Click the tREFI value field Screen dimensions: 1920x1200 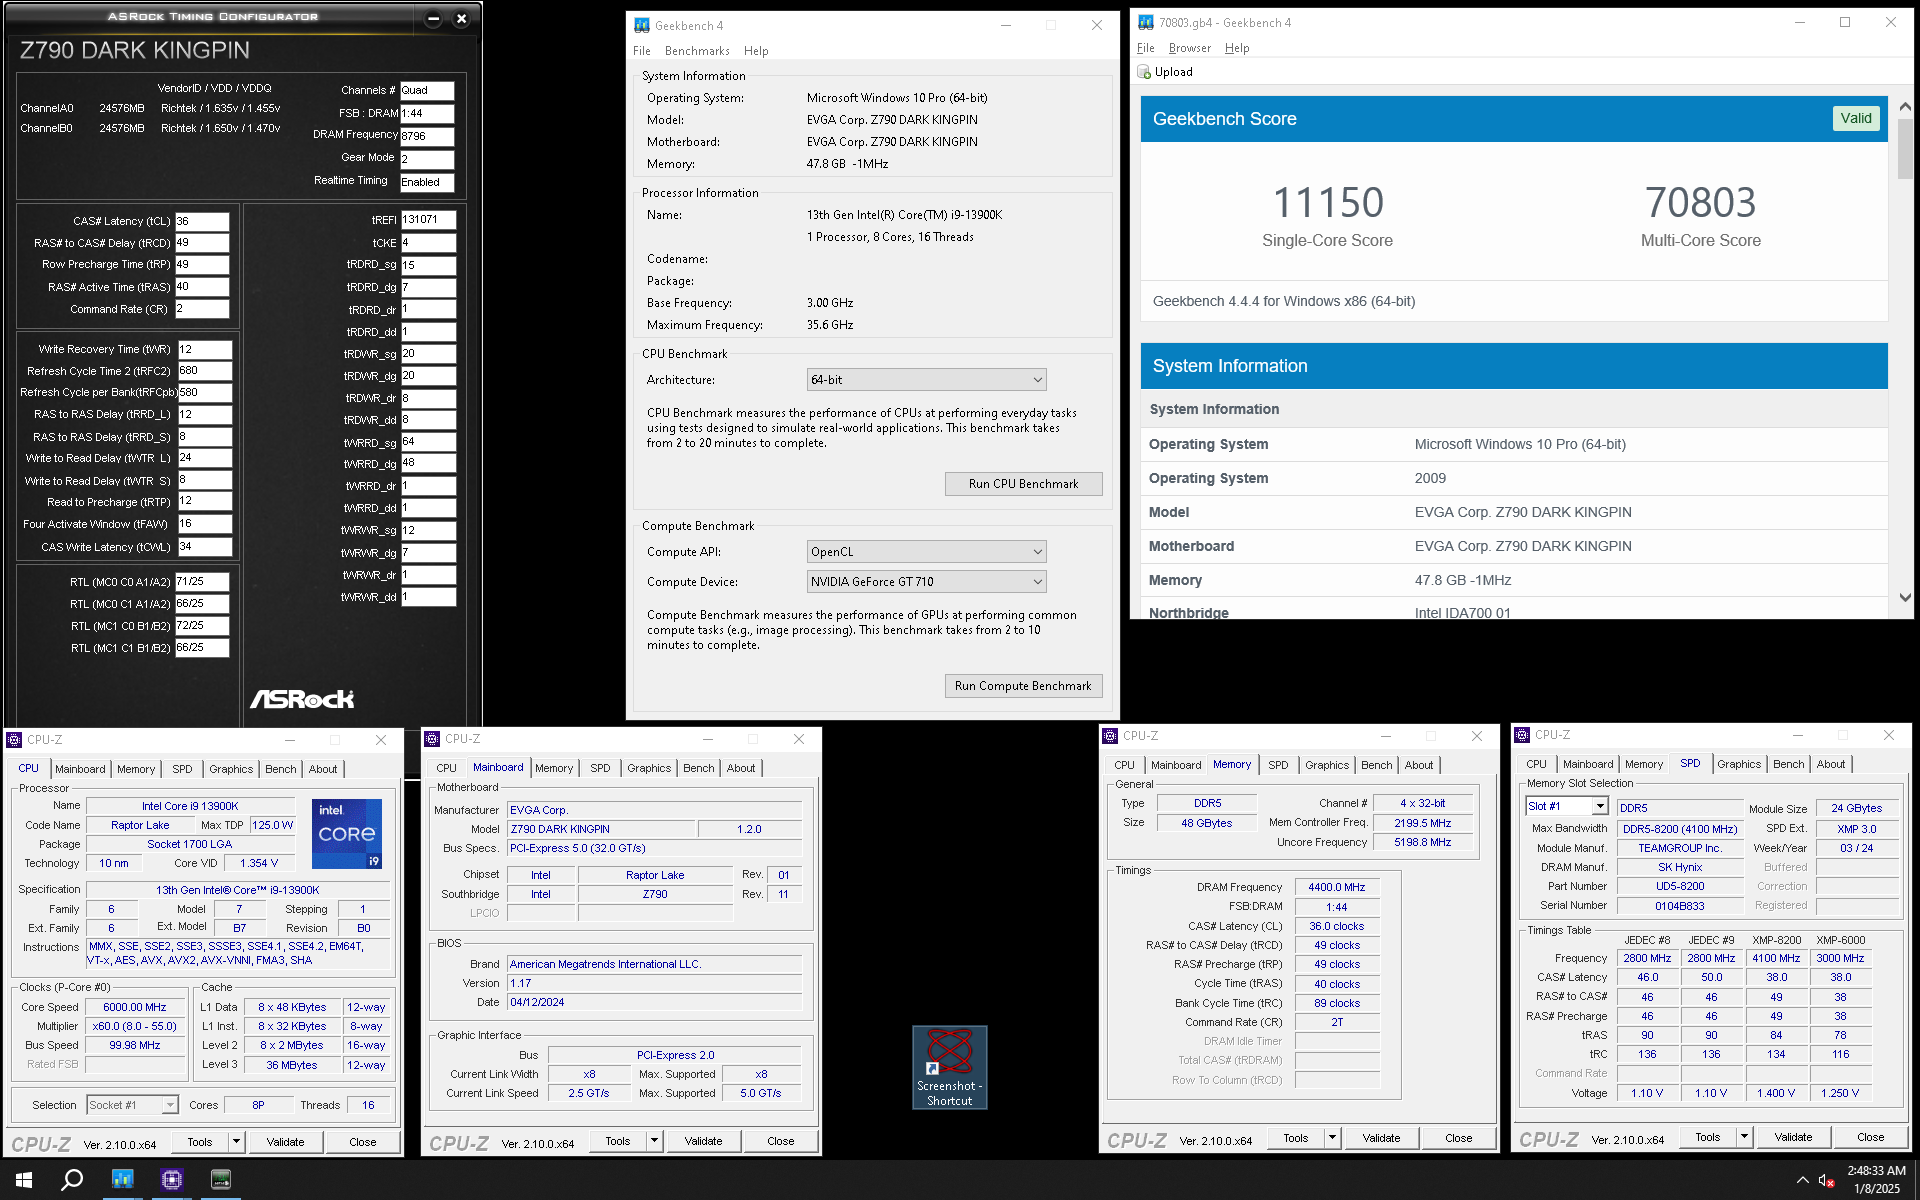click(x=428, y=220)
